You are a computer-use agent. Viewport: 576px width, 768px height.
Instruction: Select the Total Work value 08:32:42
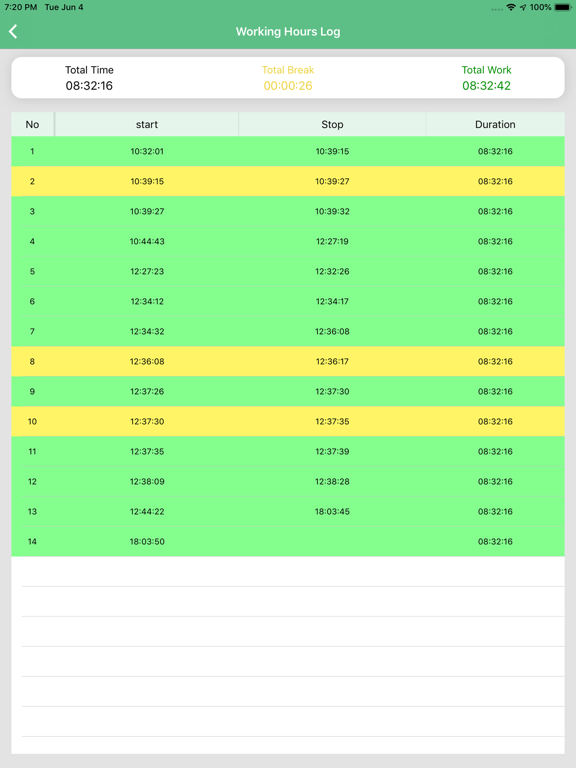(486, 86)
